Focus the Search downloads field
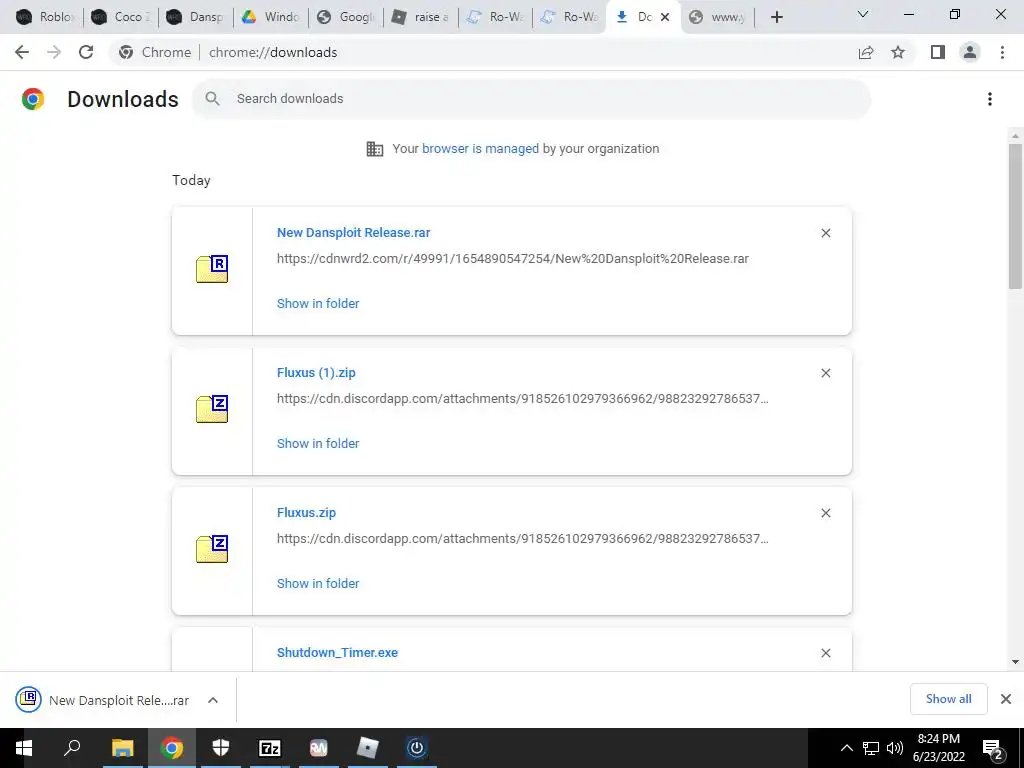The image size is (1024, 768). [x=532, y=99]
